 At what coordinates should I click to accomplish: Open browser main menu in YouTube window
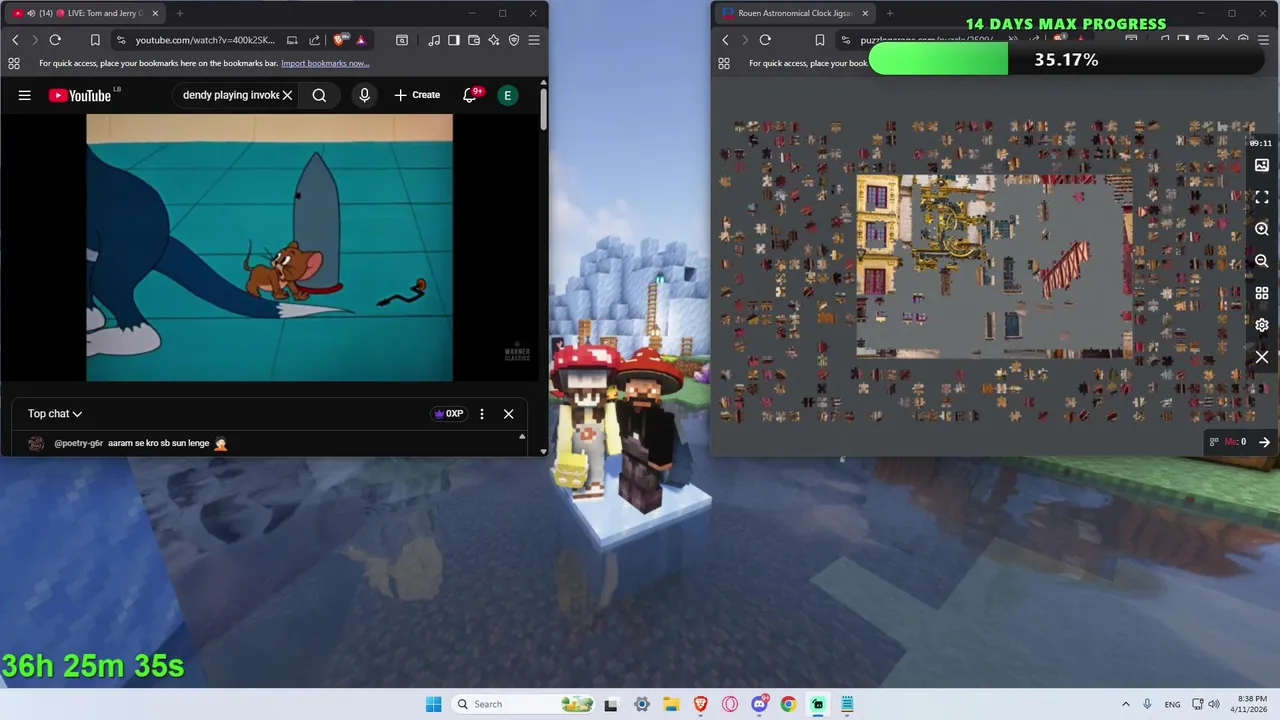pos(534,40)
